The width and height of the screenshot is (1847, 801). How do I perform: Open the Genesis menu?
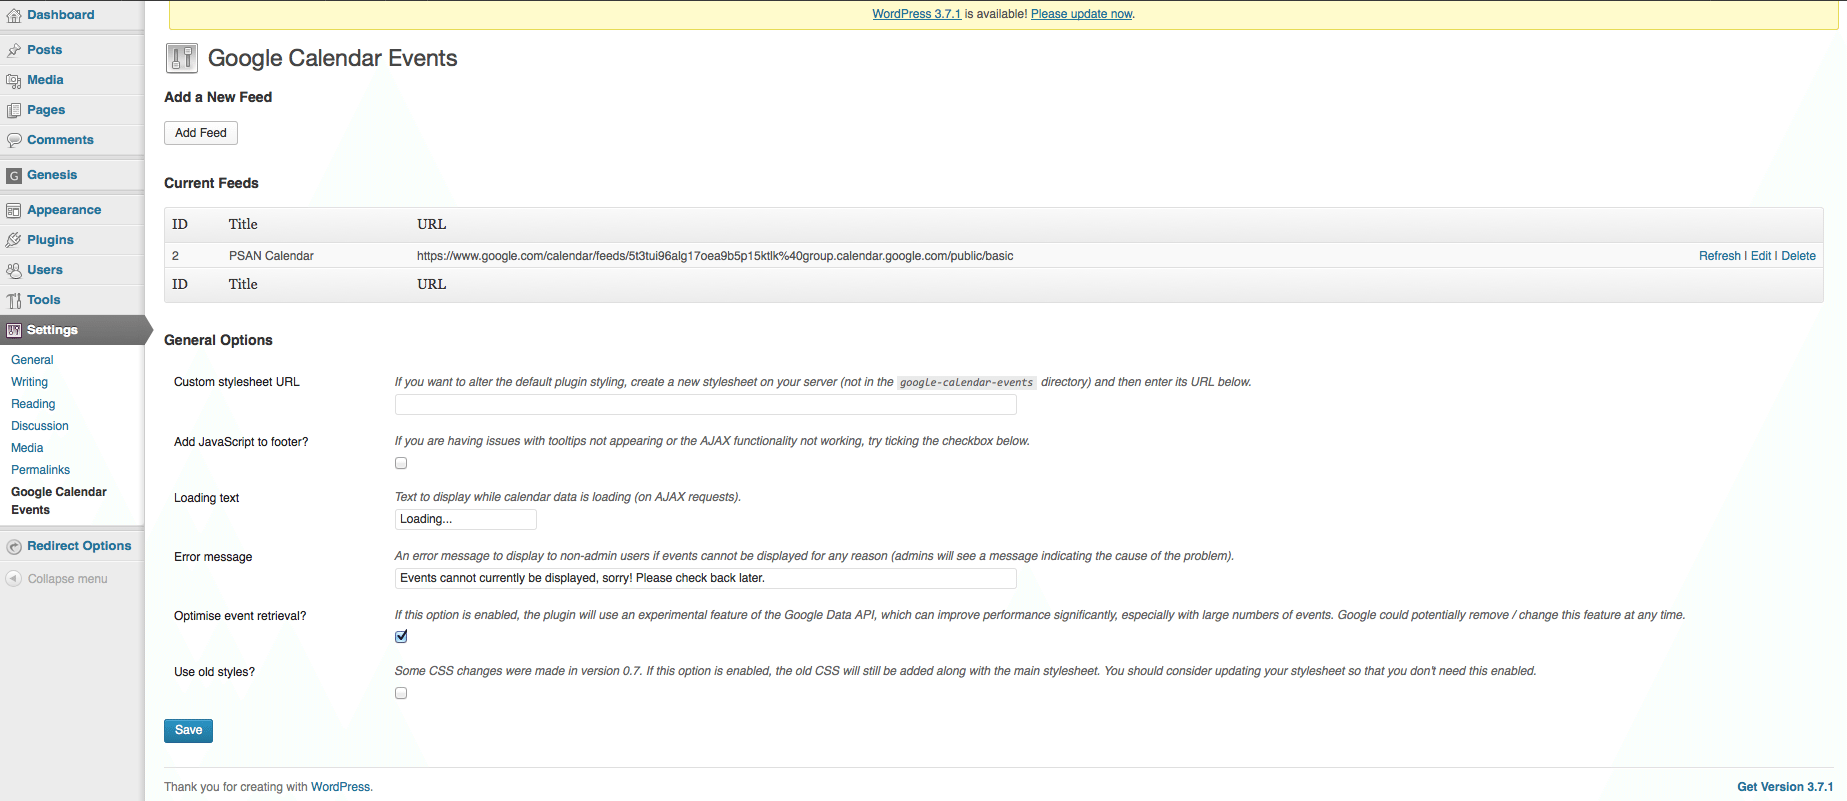point(52,175)
